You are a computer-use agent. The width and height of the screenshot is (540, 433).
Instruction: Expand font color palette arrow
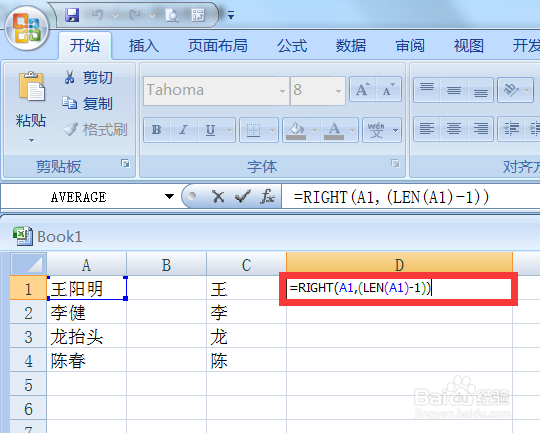pos(352,130)
